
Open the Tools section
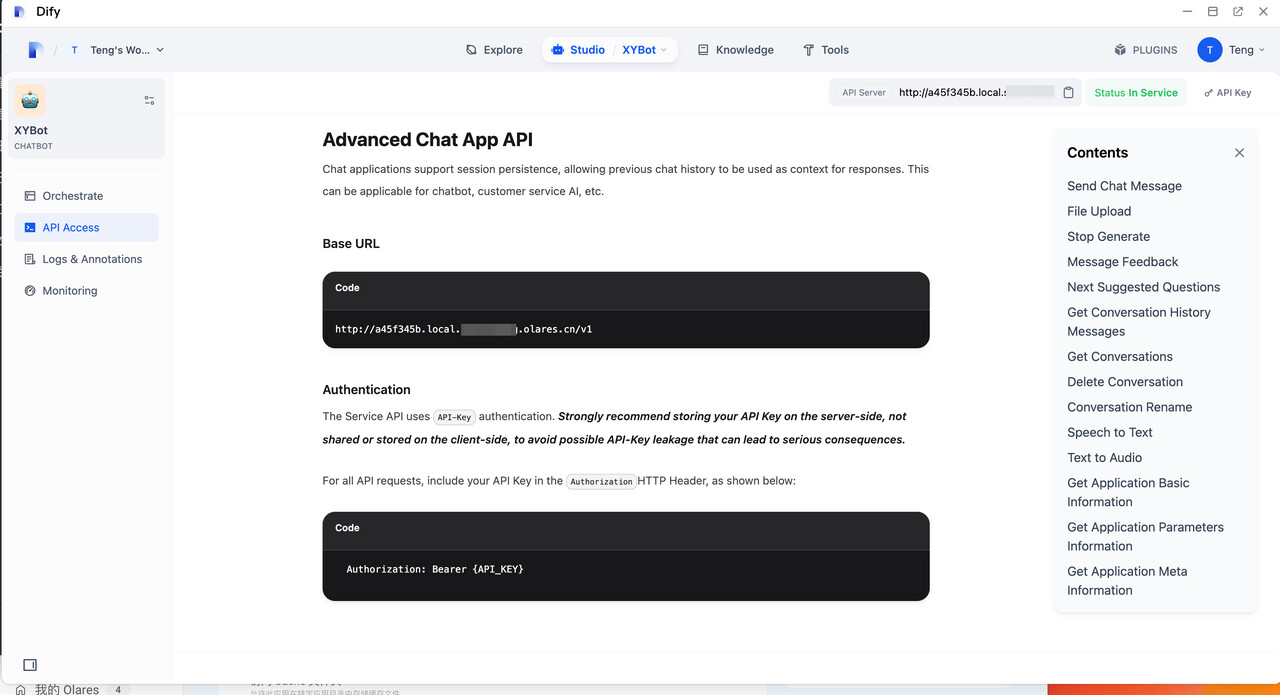tap(825, 50)
